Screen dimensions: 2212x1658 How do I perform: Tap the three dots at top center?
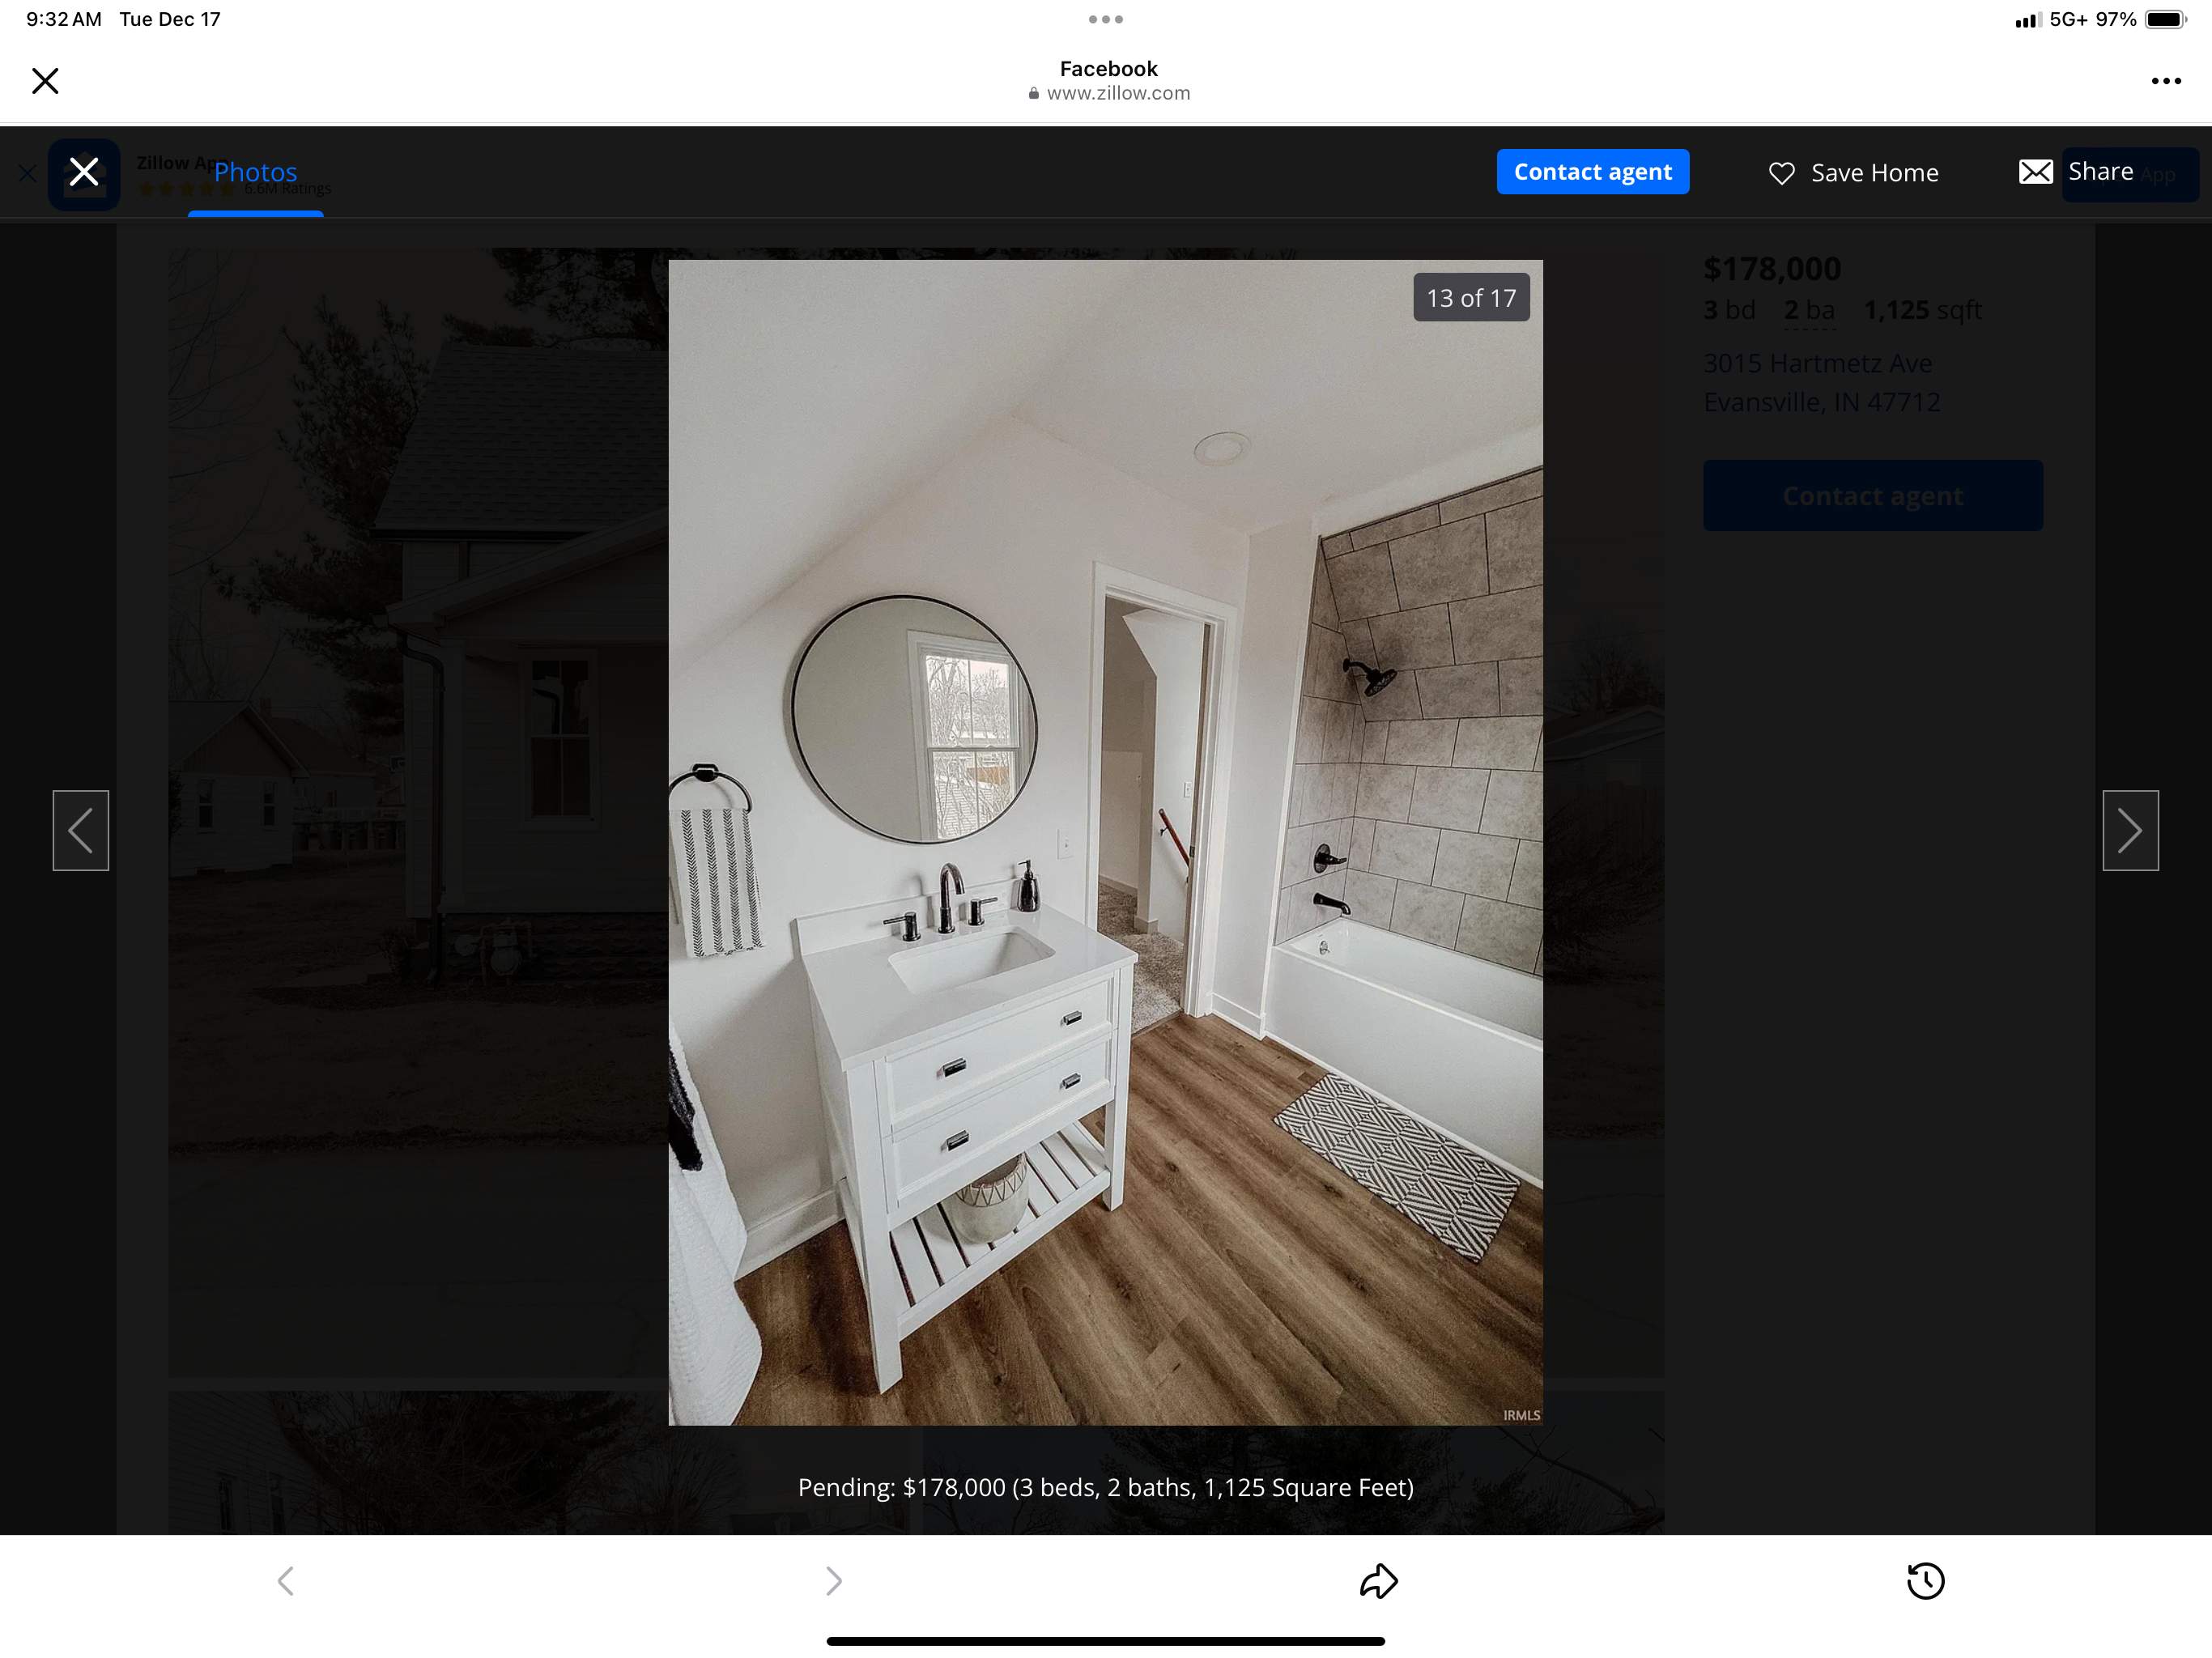coord(1105,19)
